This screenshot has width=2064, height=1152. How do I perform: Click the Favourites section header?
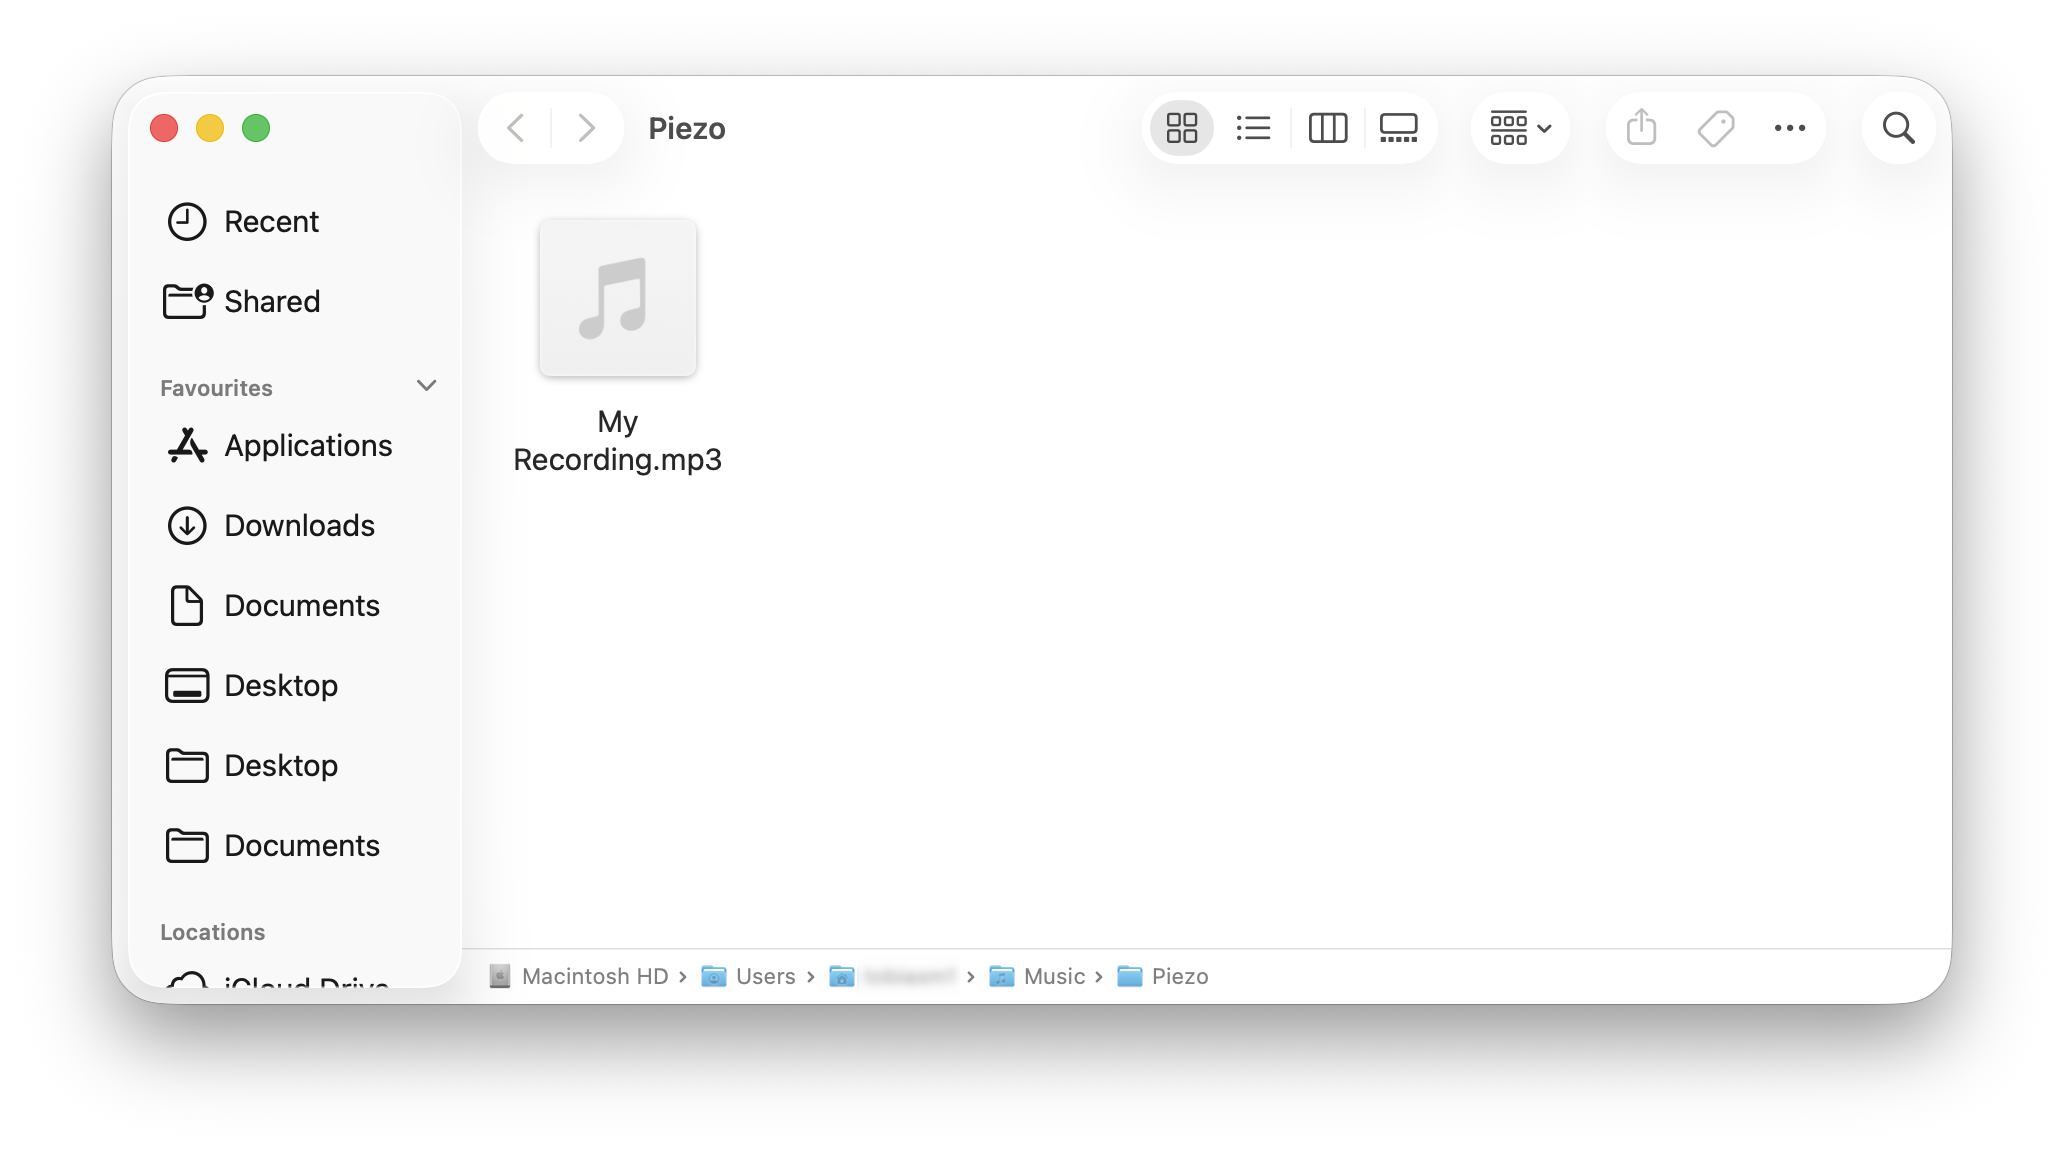tap(216, 388)
